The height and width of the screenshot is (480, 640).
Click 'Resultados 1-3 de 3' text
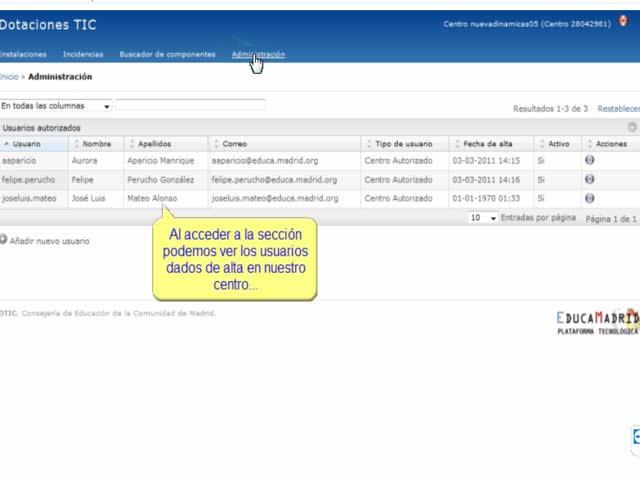pyautogui.click(x=550, y=109)
